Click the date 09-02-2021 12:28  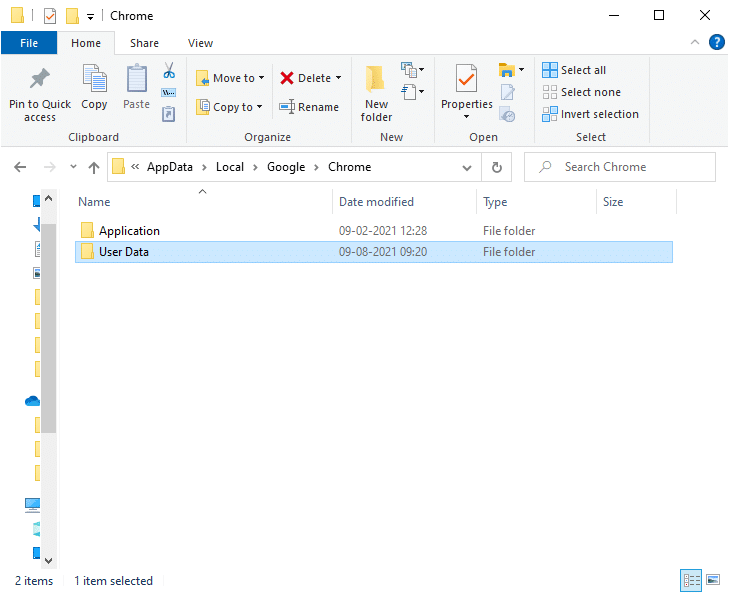(383, 231)
